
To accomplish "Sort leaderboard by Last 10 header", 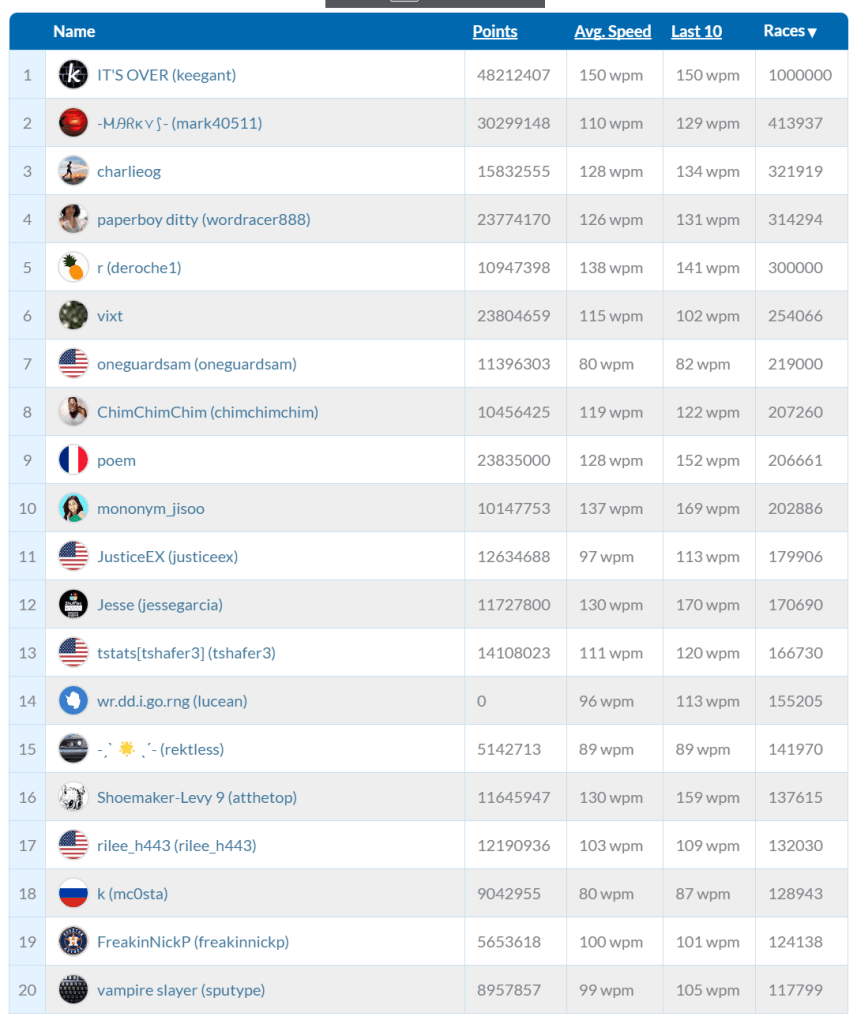I will 696,31.
